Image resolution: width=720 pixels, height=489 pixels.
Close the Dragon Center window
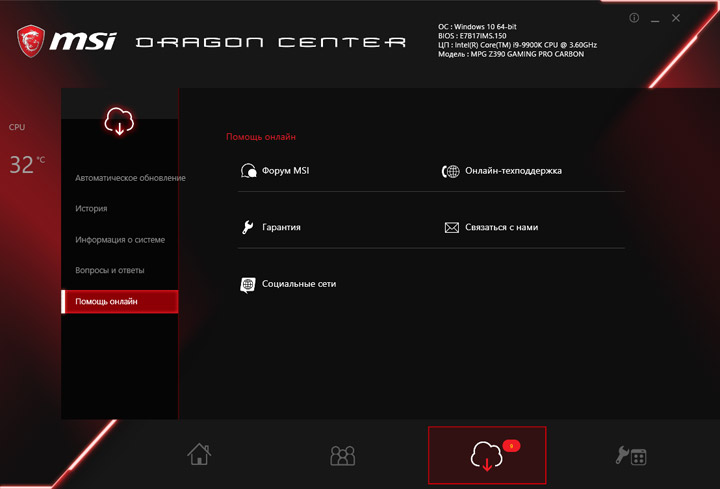(676, 18)
